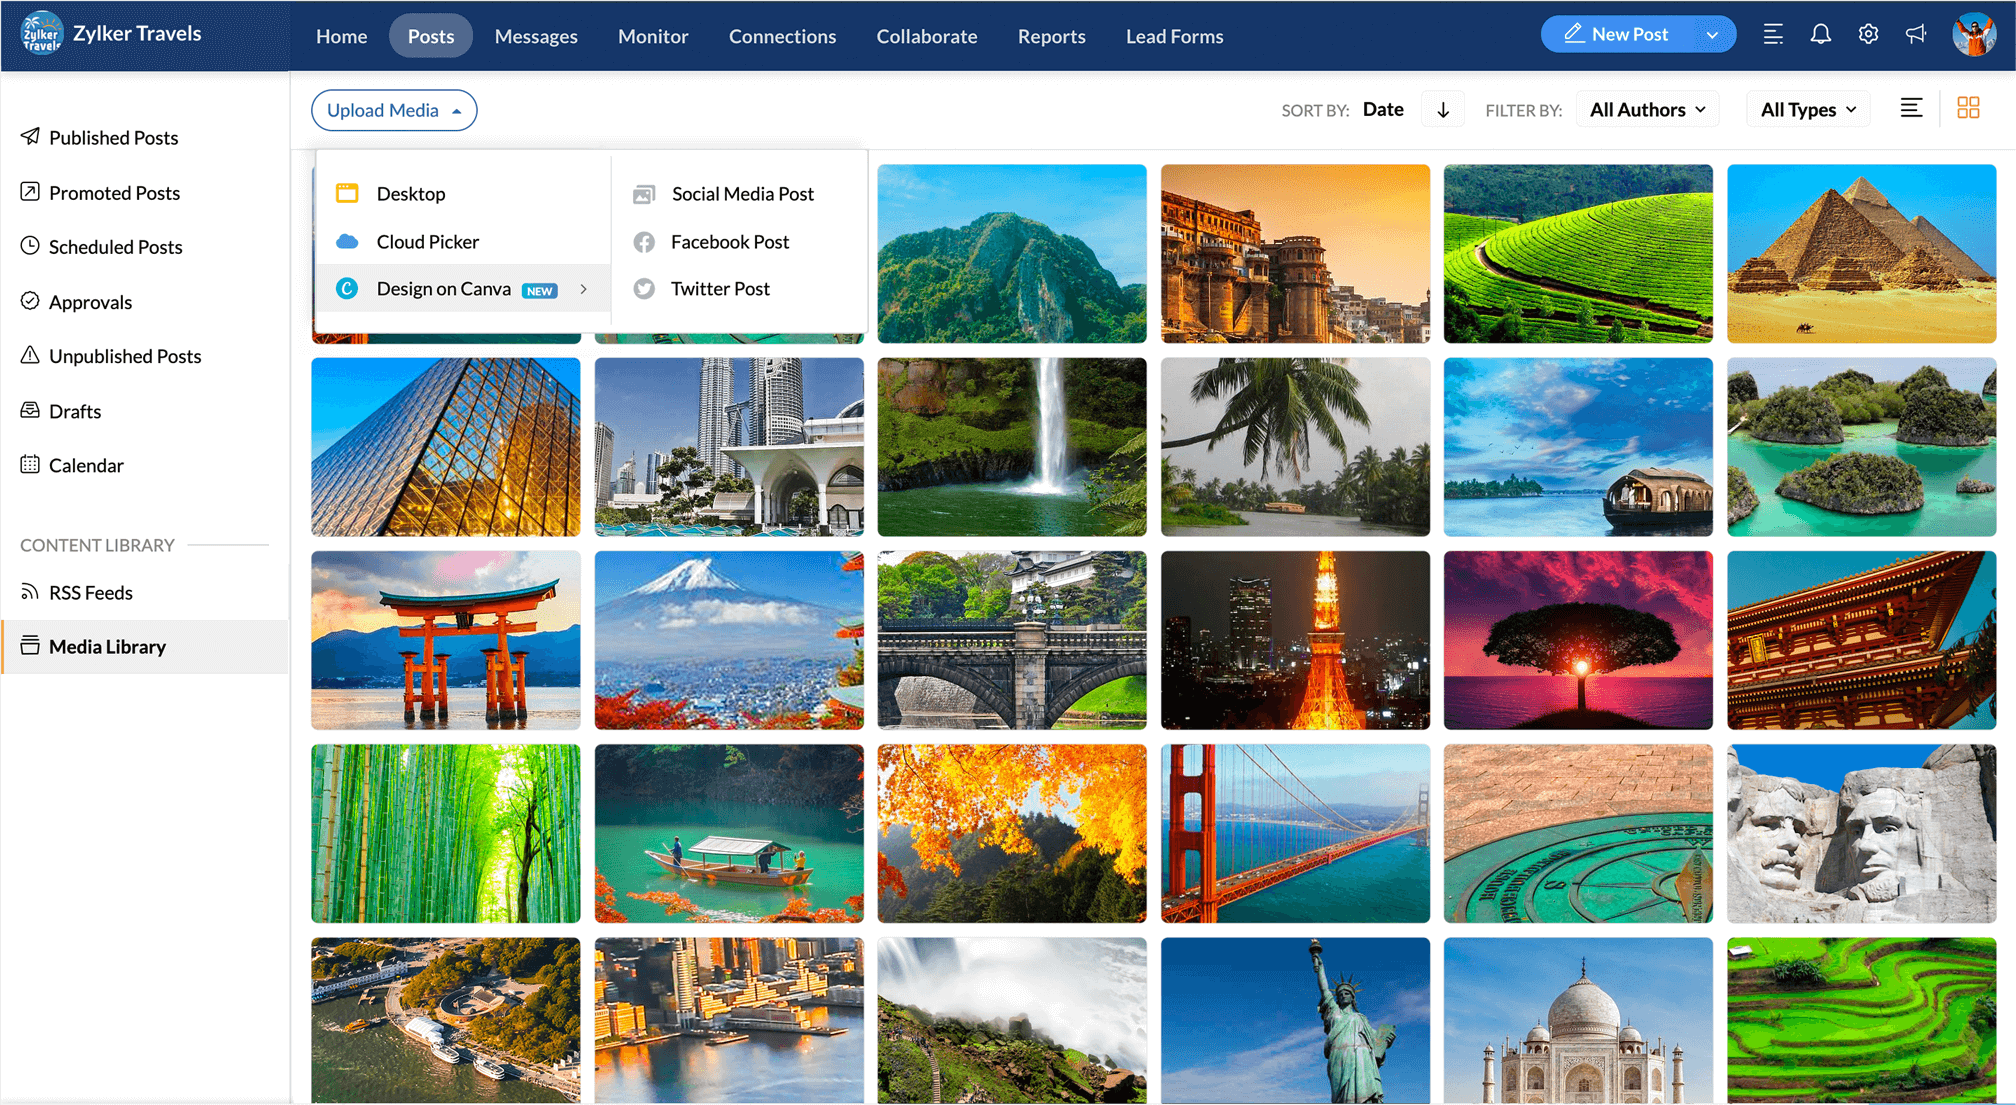Click the user profile avatar
The width and height of the screenshot is (2016, 1105).
pyautogui.click(x=1973, y=35)
